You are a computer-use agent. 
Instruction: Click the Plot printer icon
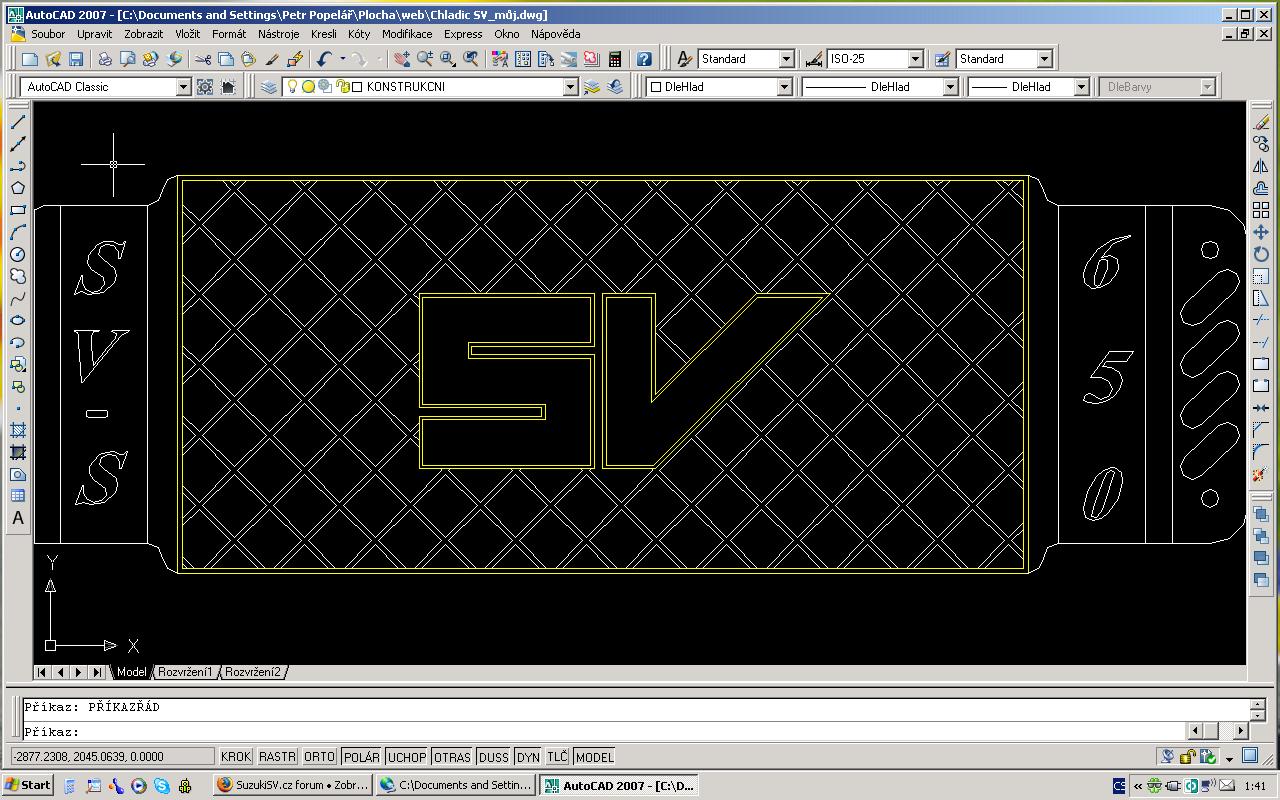(104, 59)
